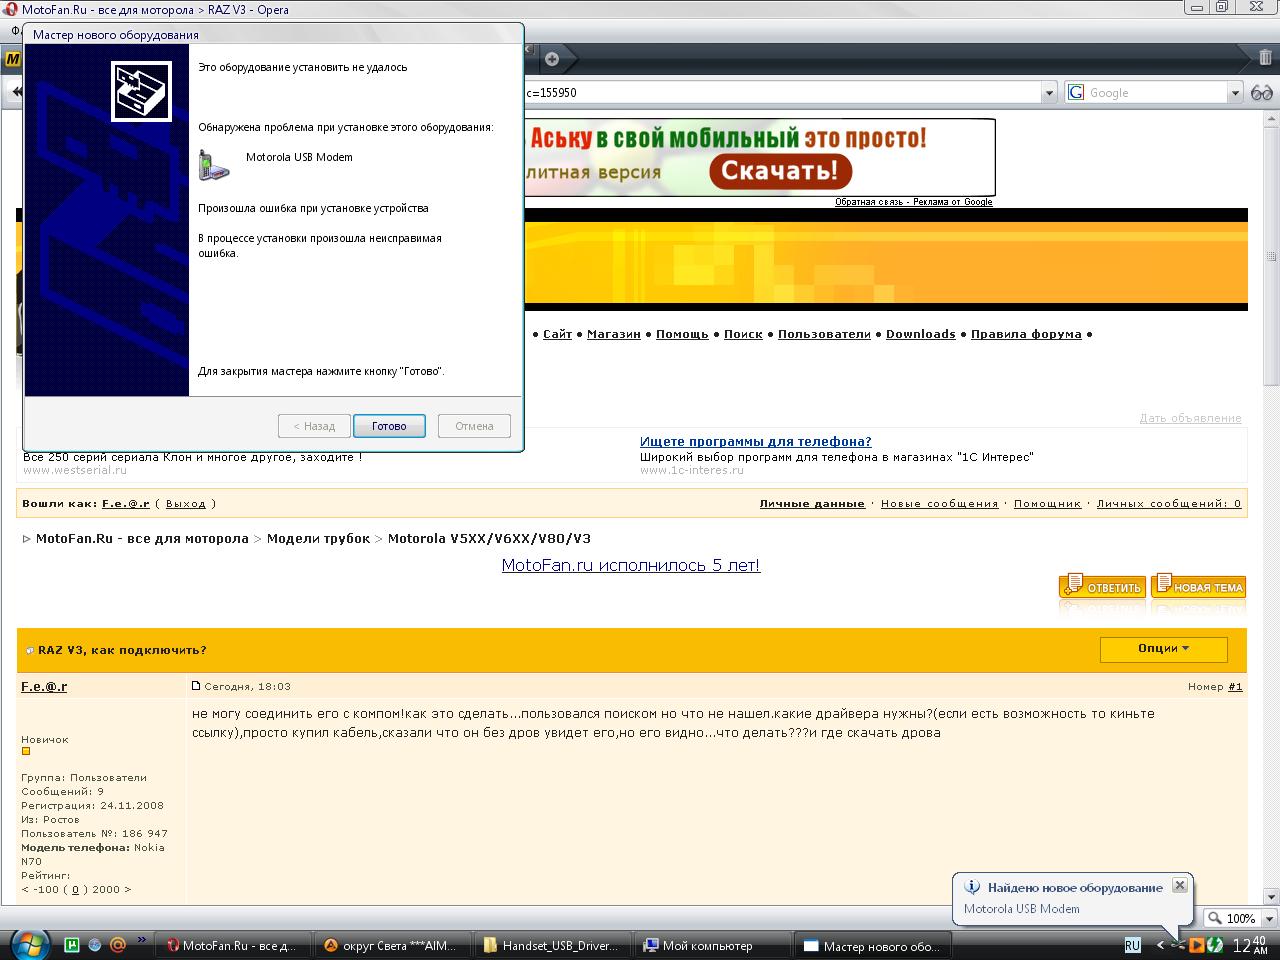Open the "Motorola V5XX/V6XX/V80/V3" breadcrumb link
This screenshot has height=960, width=1280.
point(489,538)
